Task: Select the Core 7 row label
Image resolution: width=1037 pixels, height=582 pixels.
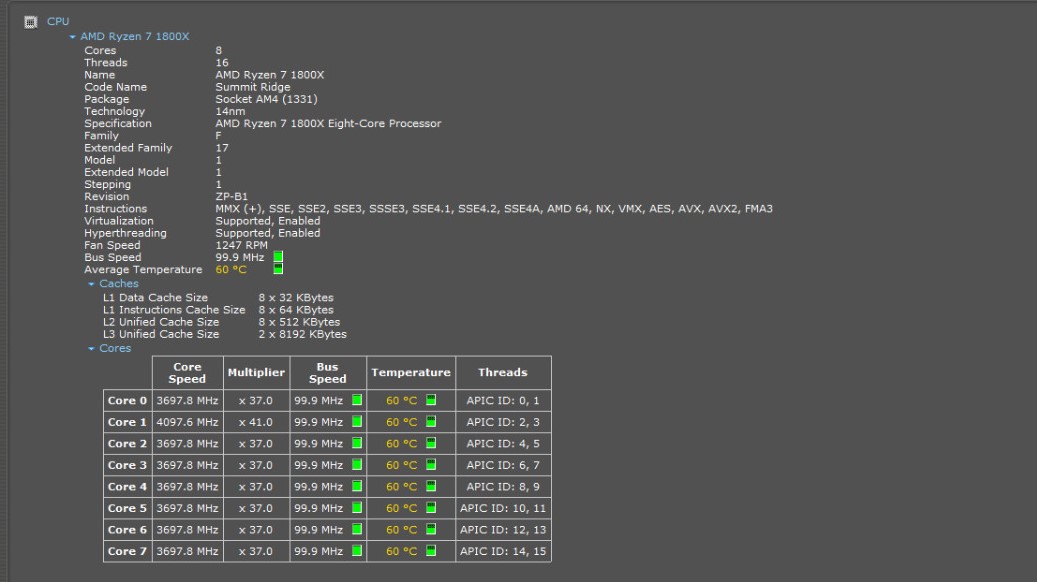Action: click(x=128, y=552)
